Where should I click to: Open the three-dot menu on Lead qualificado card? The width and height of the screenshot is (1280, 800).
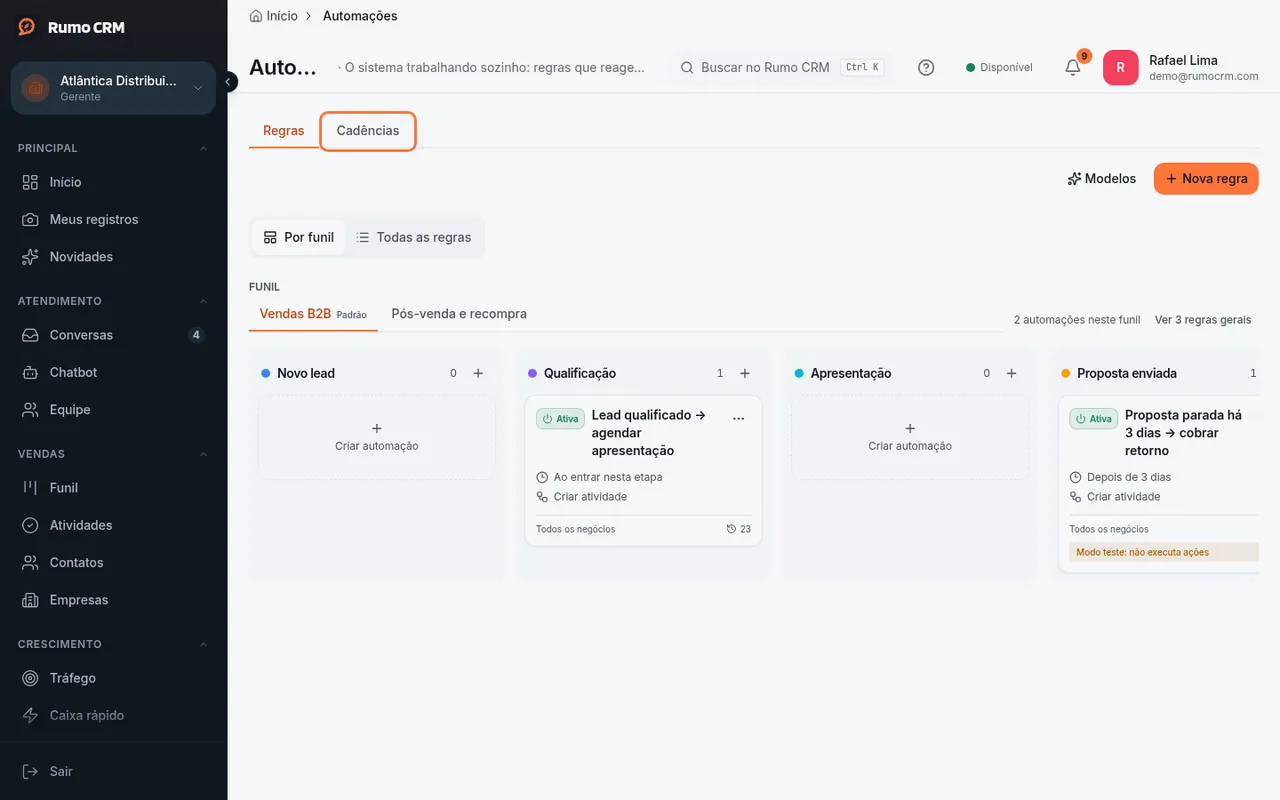(739, 419)
